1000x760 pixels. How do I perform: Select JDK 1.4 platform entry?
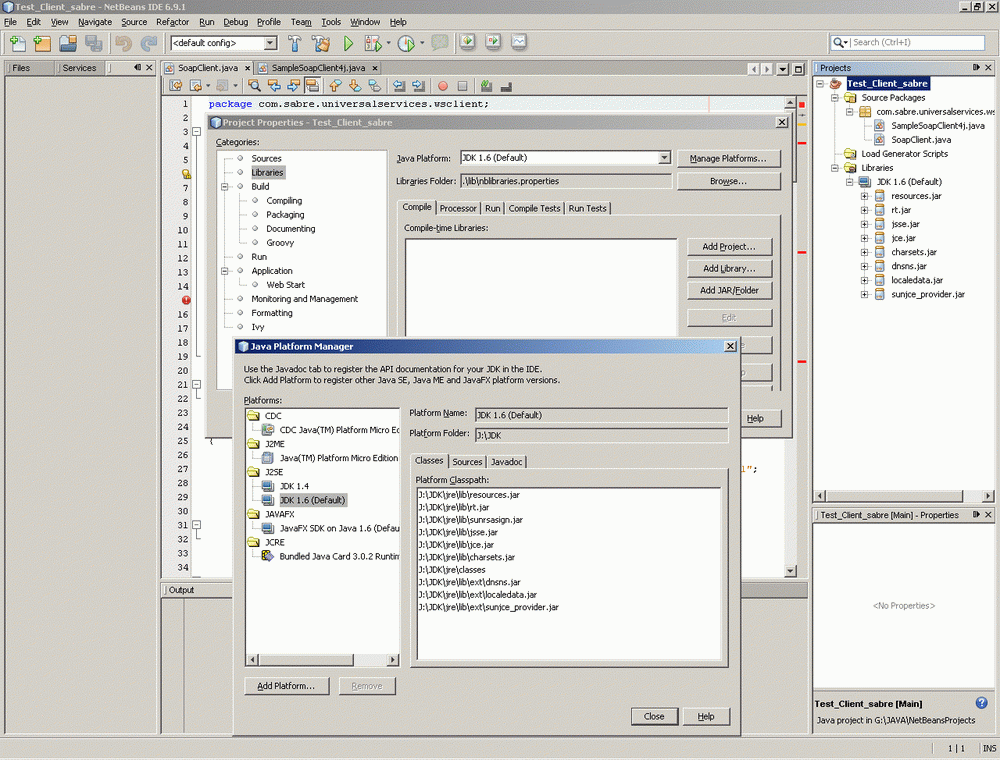294,486
